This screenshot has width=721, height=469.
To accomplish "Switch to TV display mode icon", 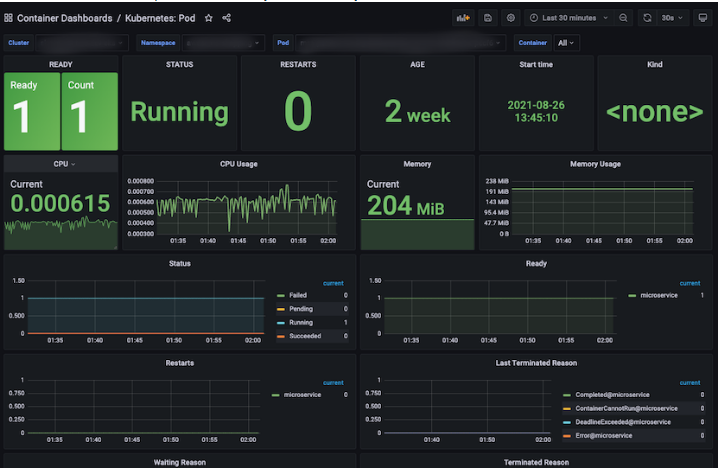I will click(x=703, y=18).
